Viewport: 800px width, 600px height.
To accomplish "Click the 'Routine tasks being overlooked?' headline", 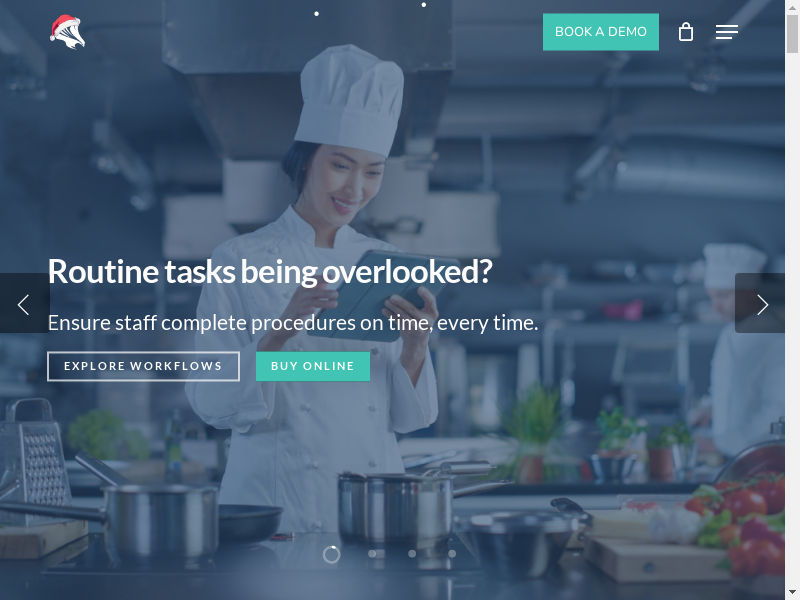I will click(270, 271).
